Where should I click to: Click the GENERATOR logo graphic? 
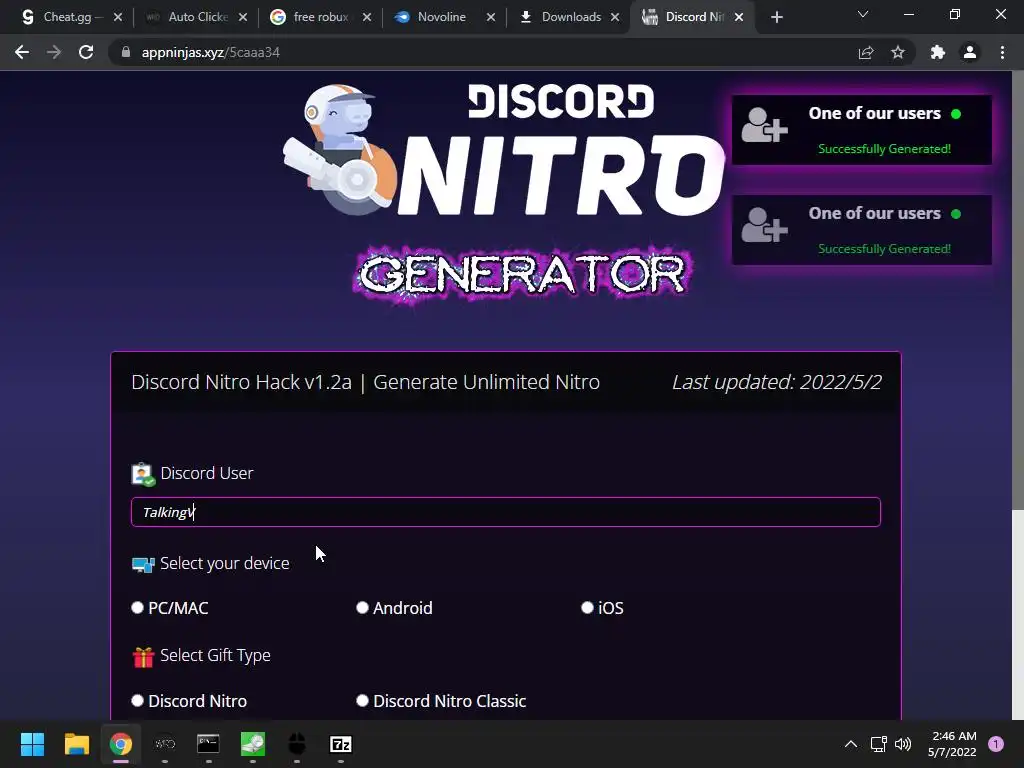point(522,274)
